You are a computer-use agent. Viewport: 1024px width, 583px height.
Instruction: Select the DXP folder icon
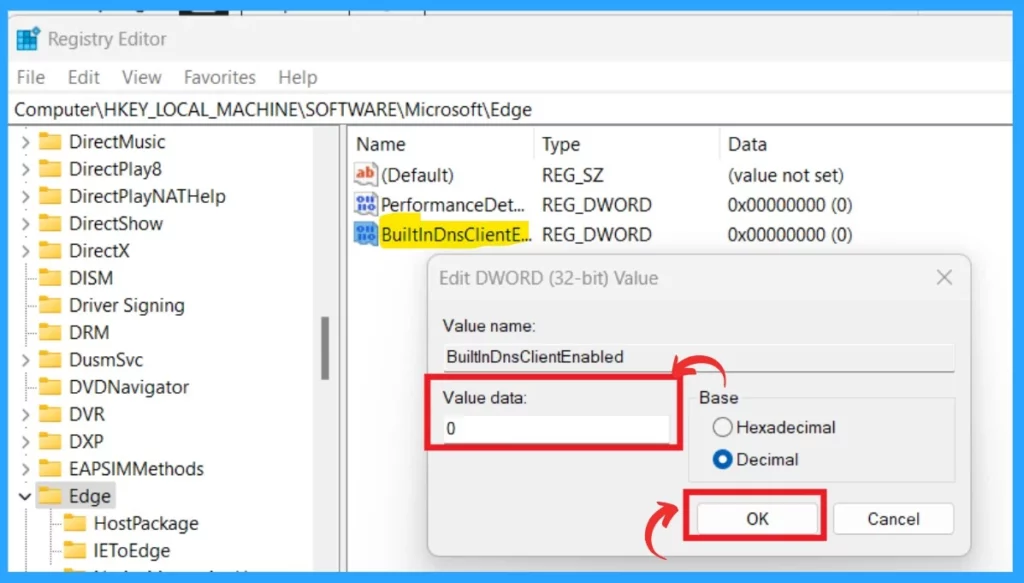(x=50, y=441)
